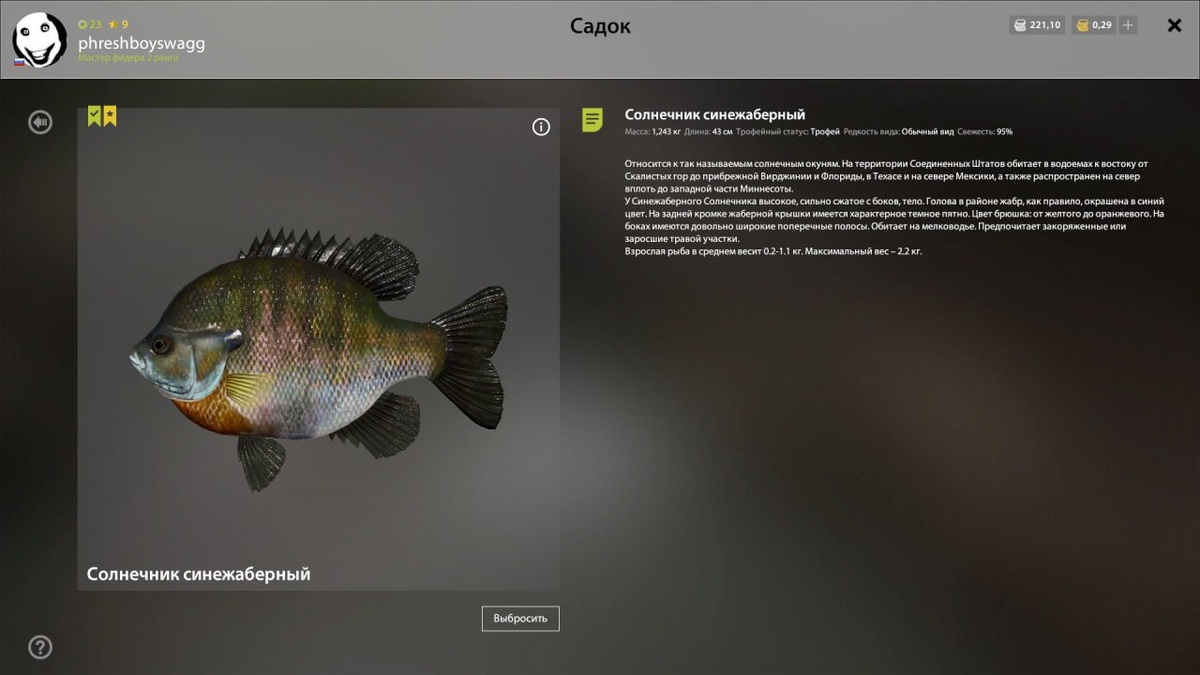The height and width of the screenshot is (675, 1200).
Task: Click the green description note icon
Action: (x=593, y=121)
